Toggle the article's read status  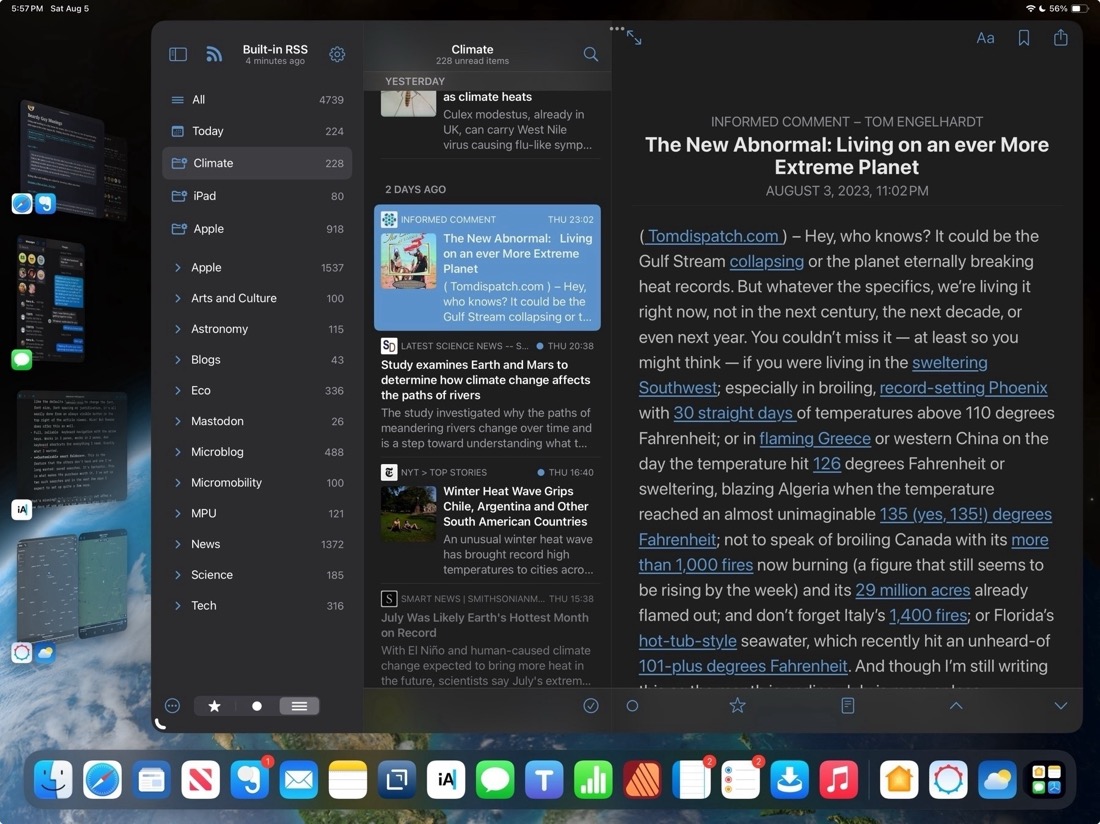pos(631,705)
